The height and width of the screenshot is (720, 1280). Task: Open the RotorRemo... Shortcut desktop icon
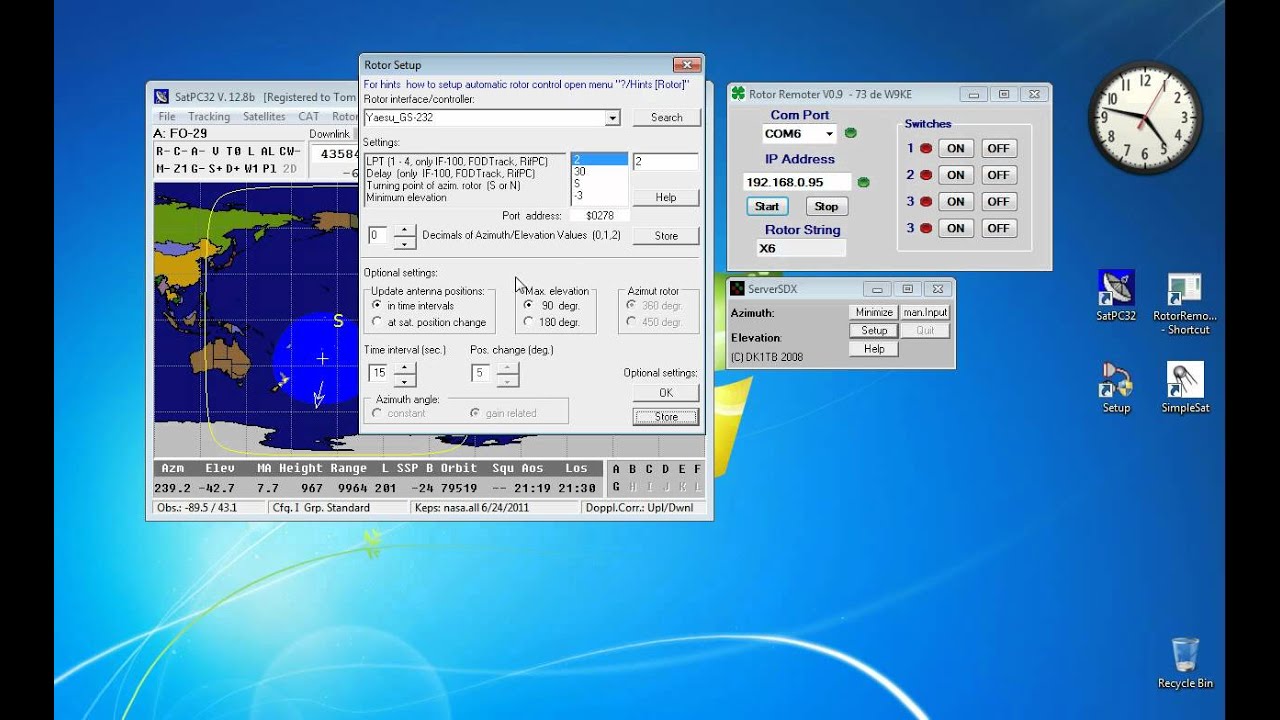[1185, 303]
